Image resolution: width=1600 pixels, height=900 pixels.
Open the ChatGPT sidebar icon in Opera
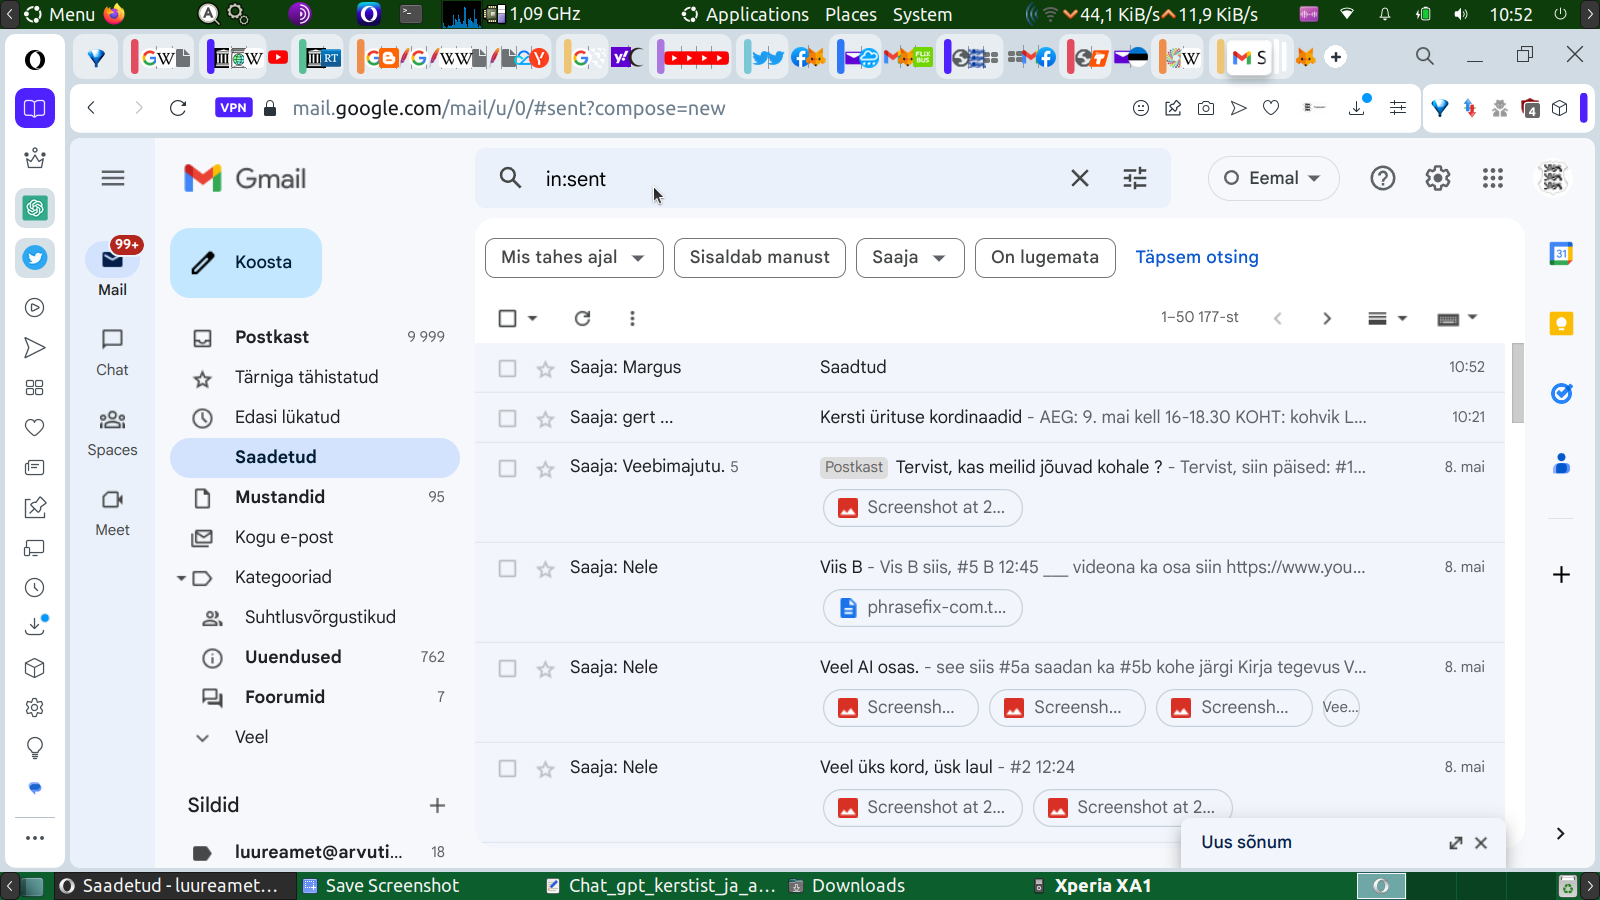[x=35, y=208]
